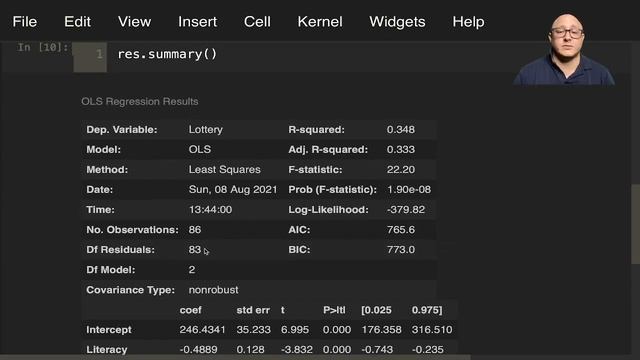Click the time value 13:44:00
This screenshot has height=360, width=640.
click(x=210, y=210)
